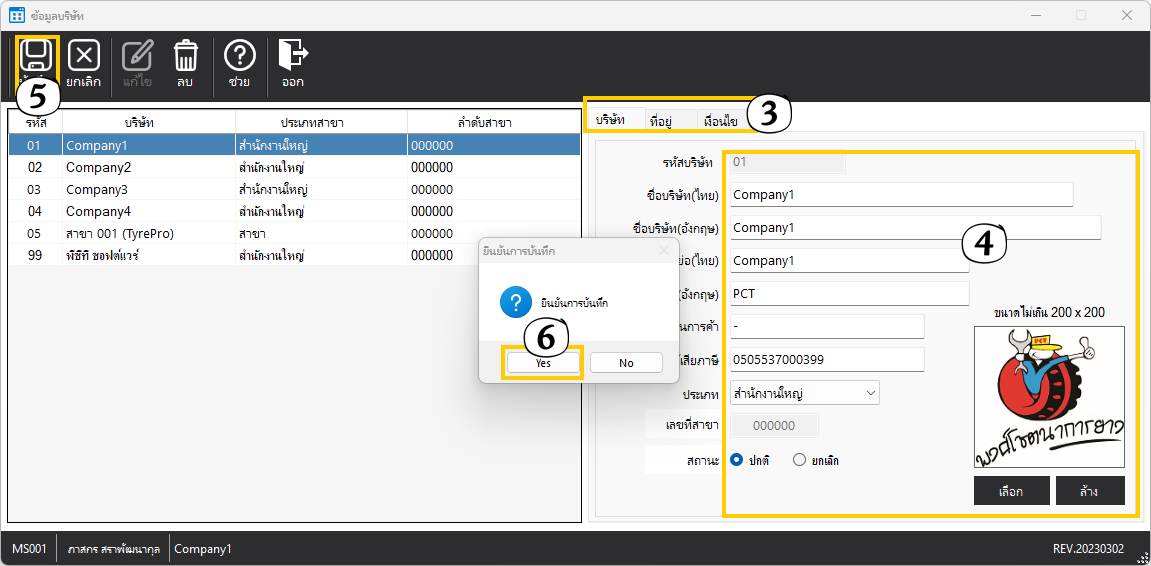This screenshot has width=1151, height=566.
Task: Click the ล้าง (Clear) logo button
Action: (1089, 491)
